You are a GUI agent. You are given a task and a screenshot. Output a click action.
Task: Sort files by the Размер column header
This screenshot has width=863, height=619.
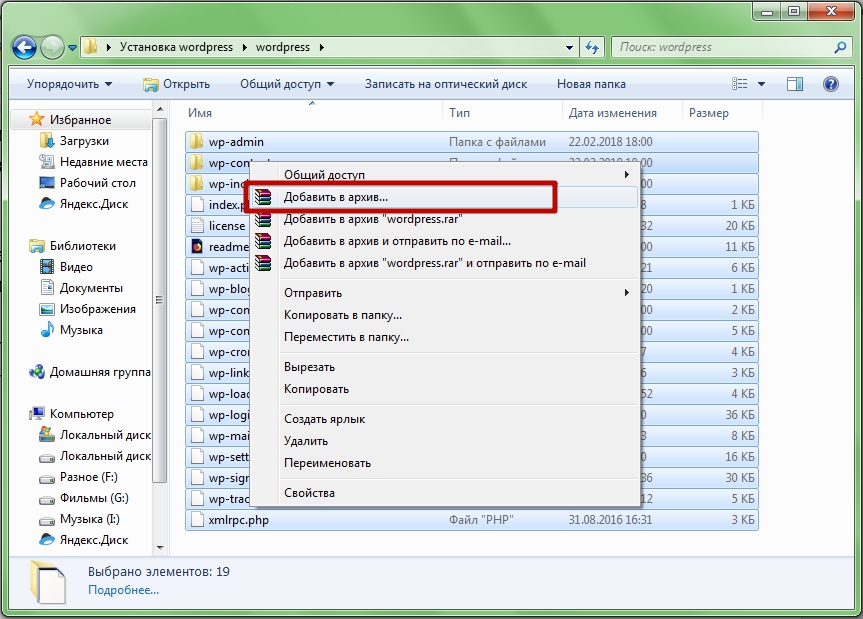723,113
